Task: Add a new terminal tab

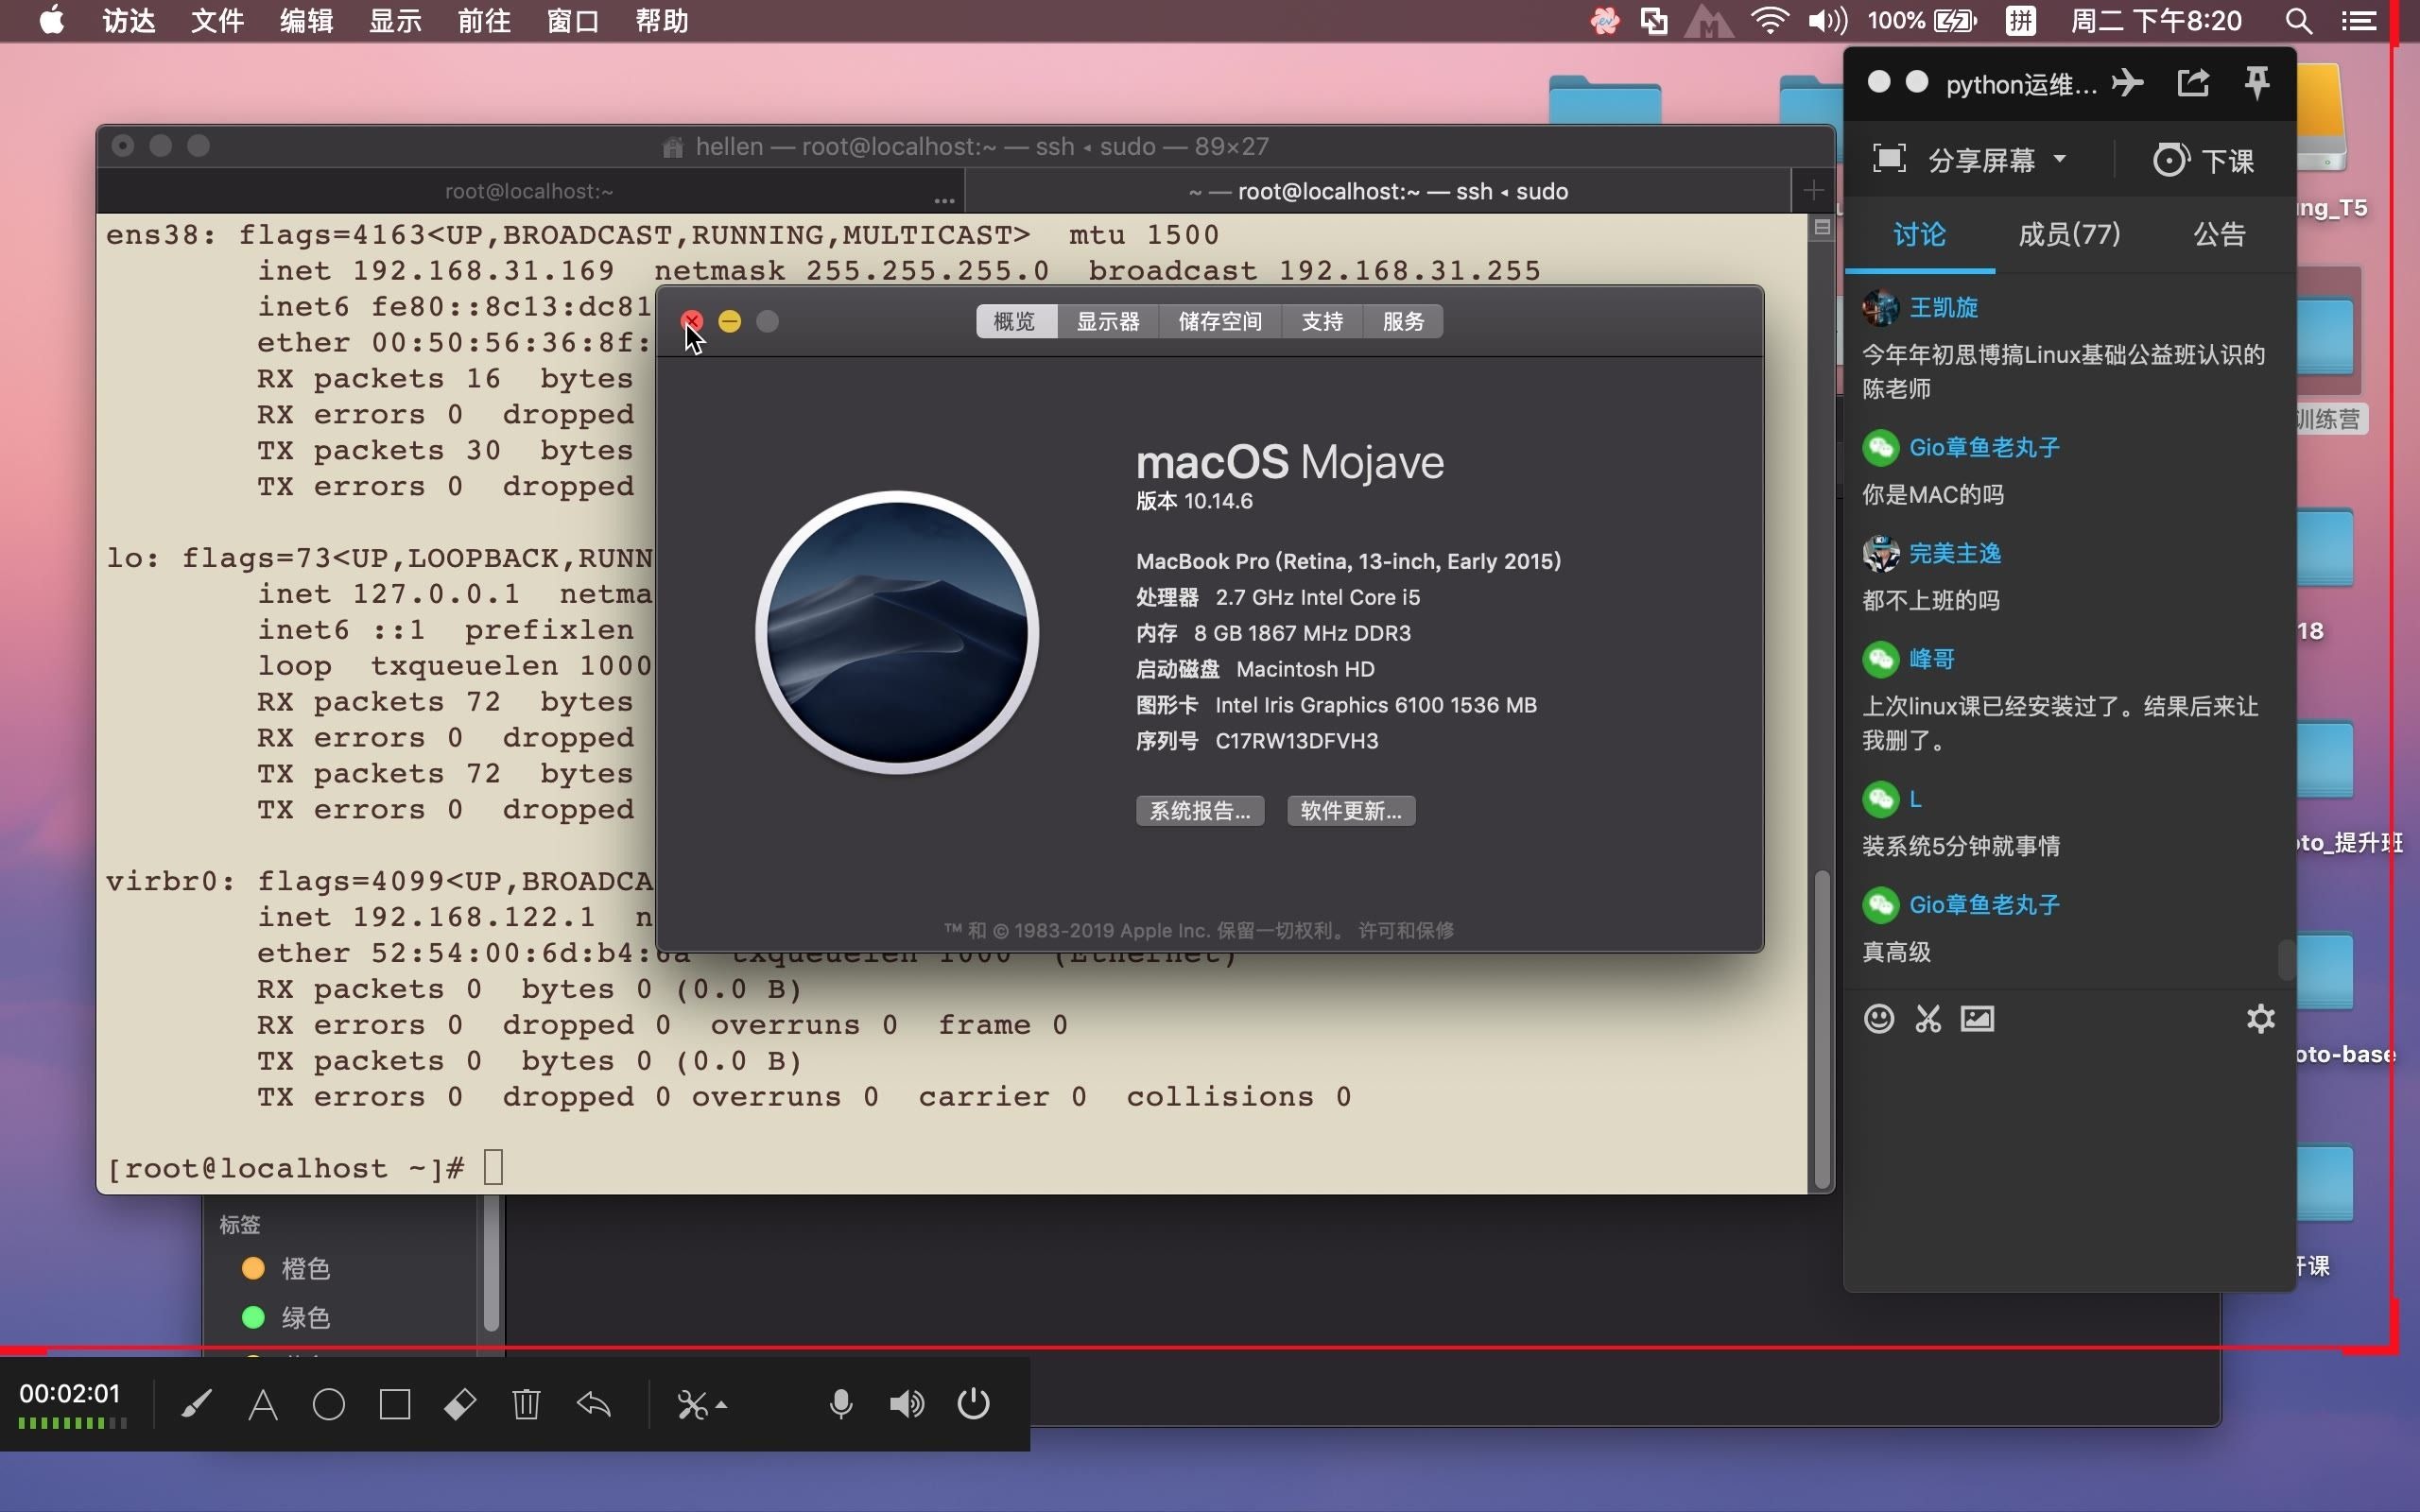Action: pos(1813,191)
